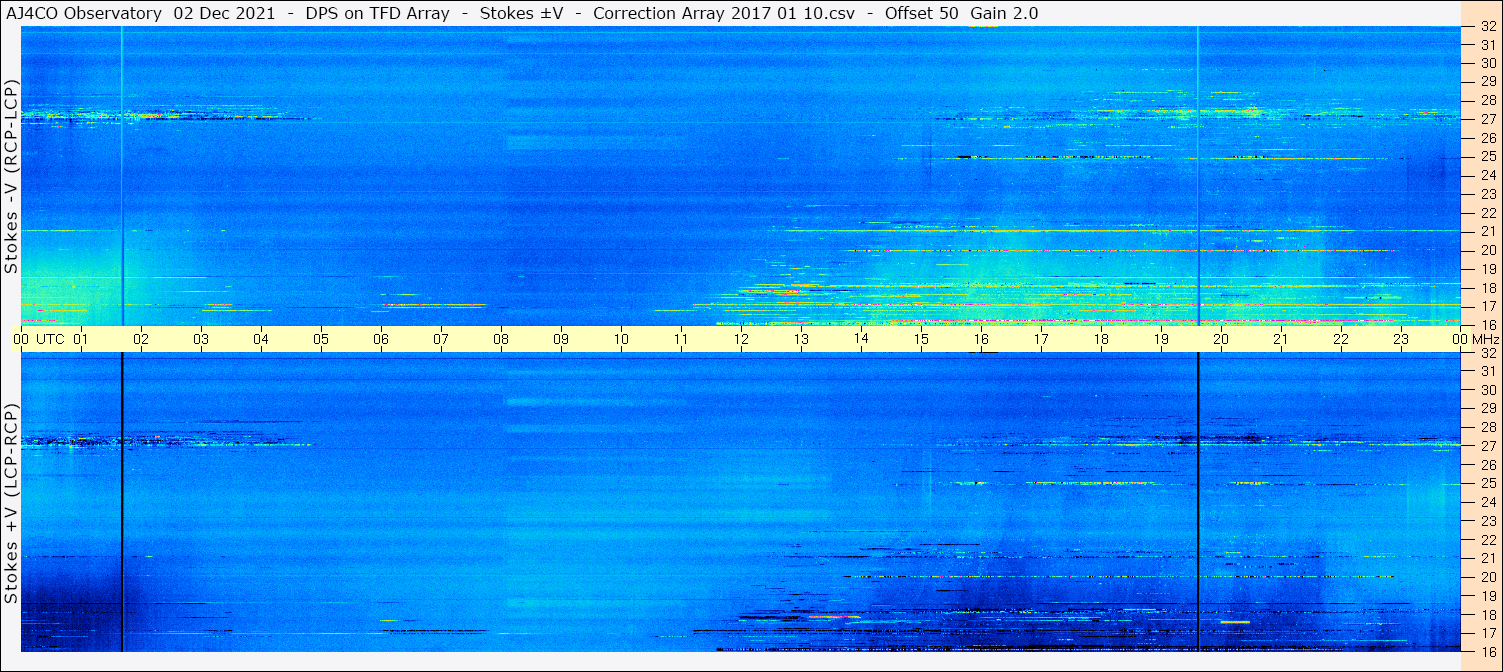Image resolution: width=1503 pixels, height=672 pixels.
Task: Click the "27" MHz tick, upper panel
Action: point(1487,118)
